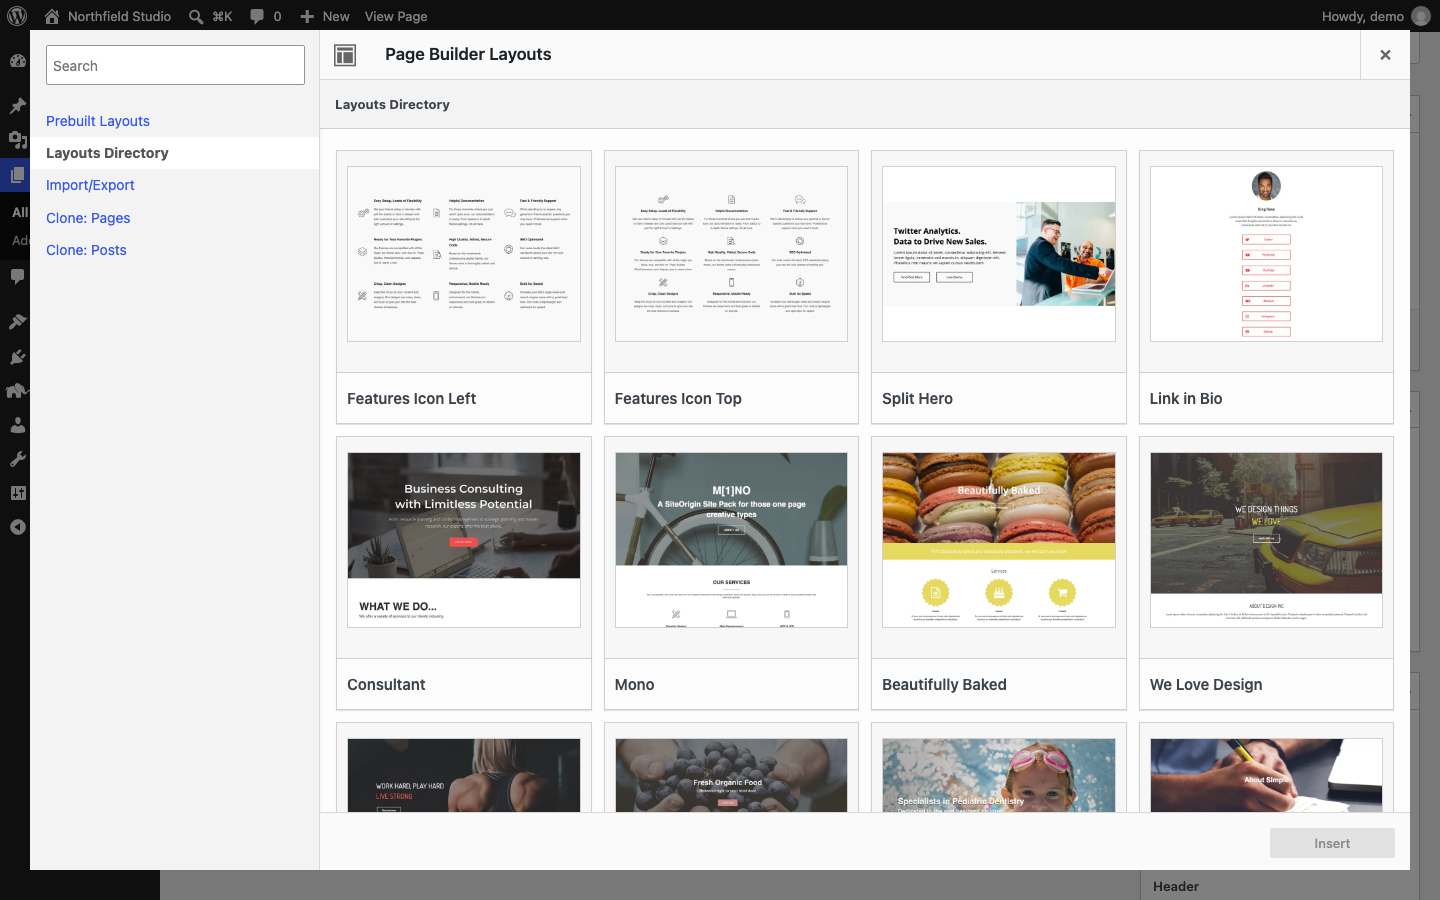The image size is (1440, 900).
Task: Click the elephant icon in the sidebar
Action: [17, 390]
